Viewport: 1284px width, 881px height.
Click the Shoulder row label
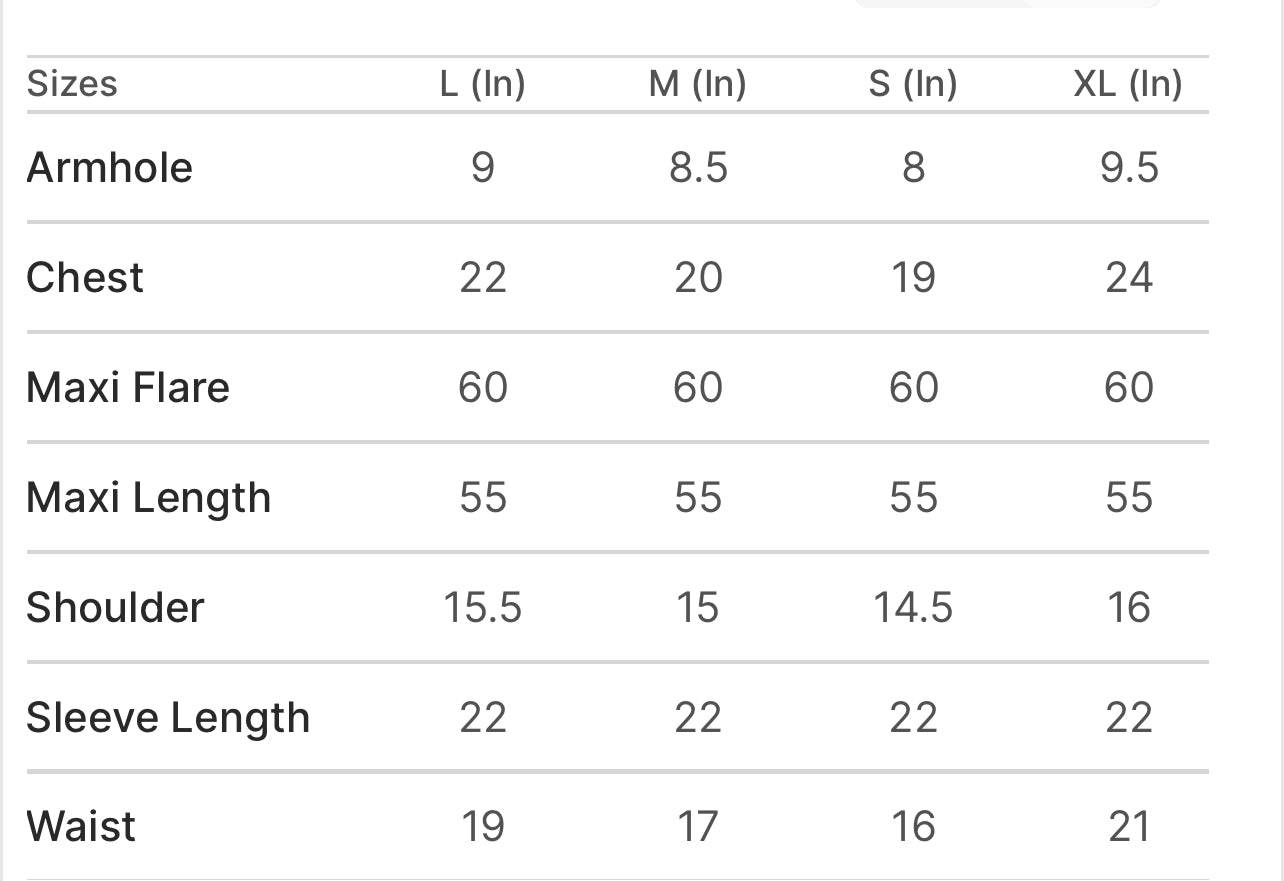(x=115, y=607)
